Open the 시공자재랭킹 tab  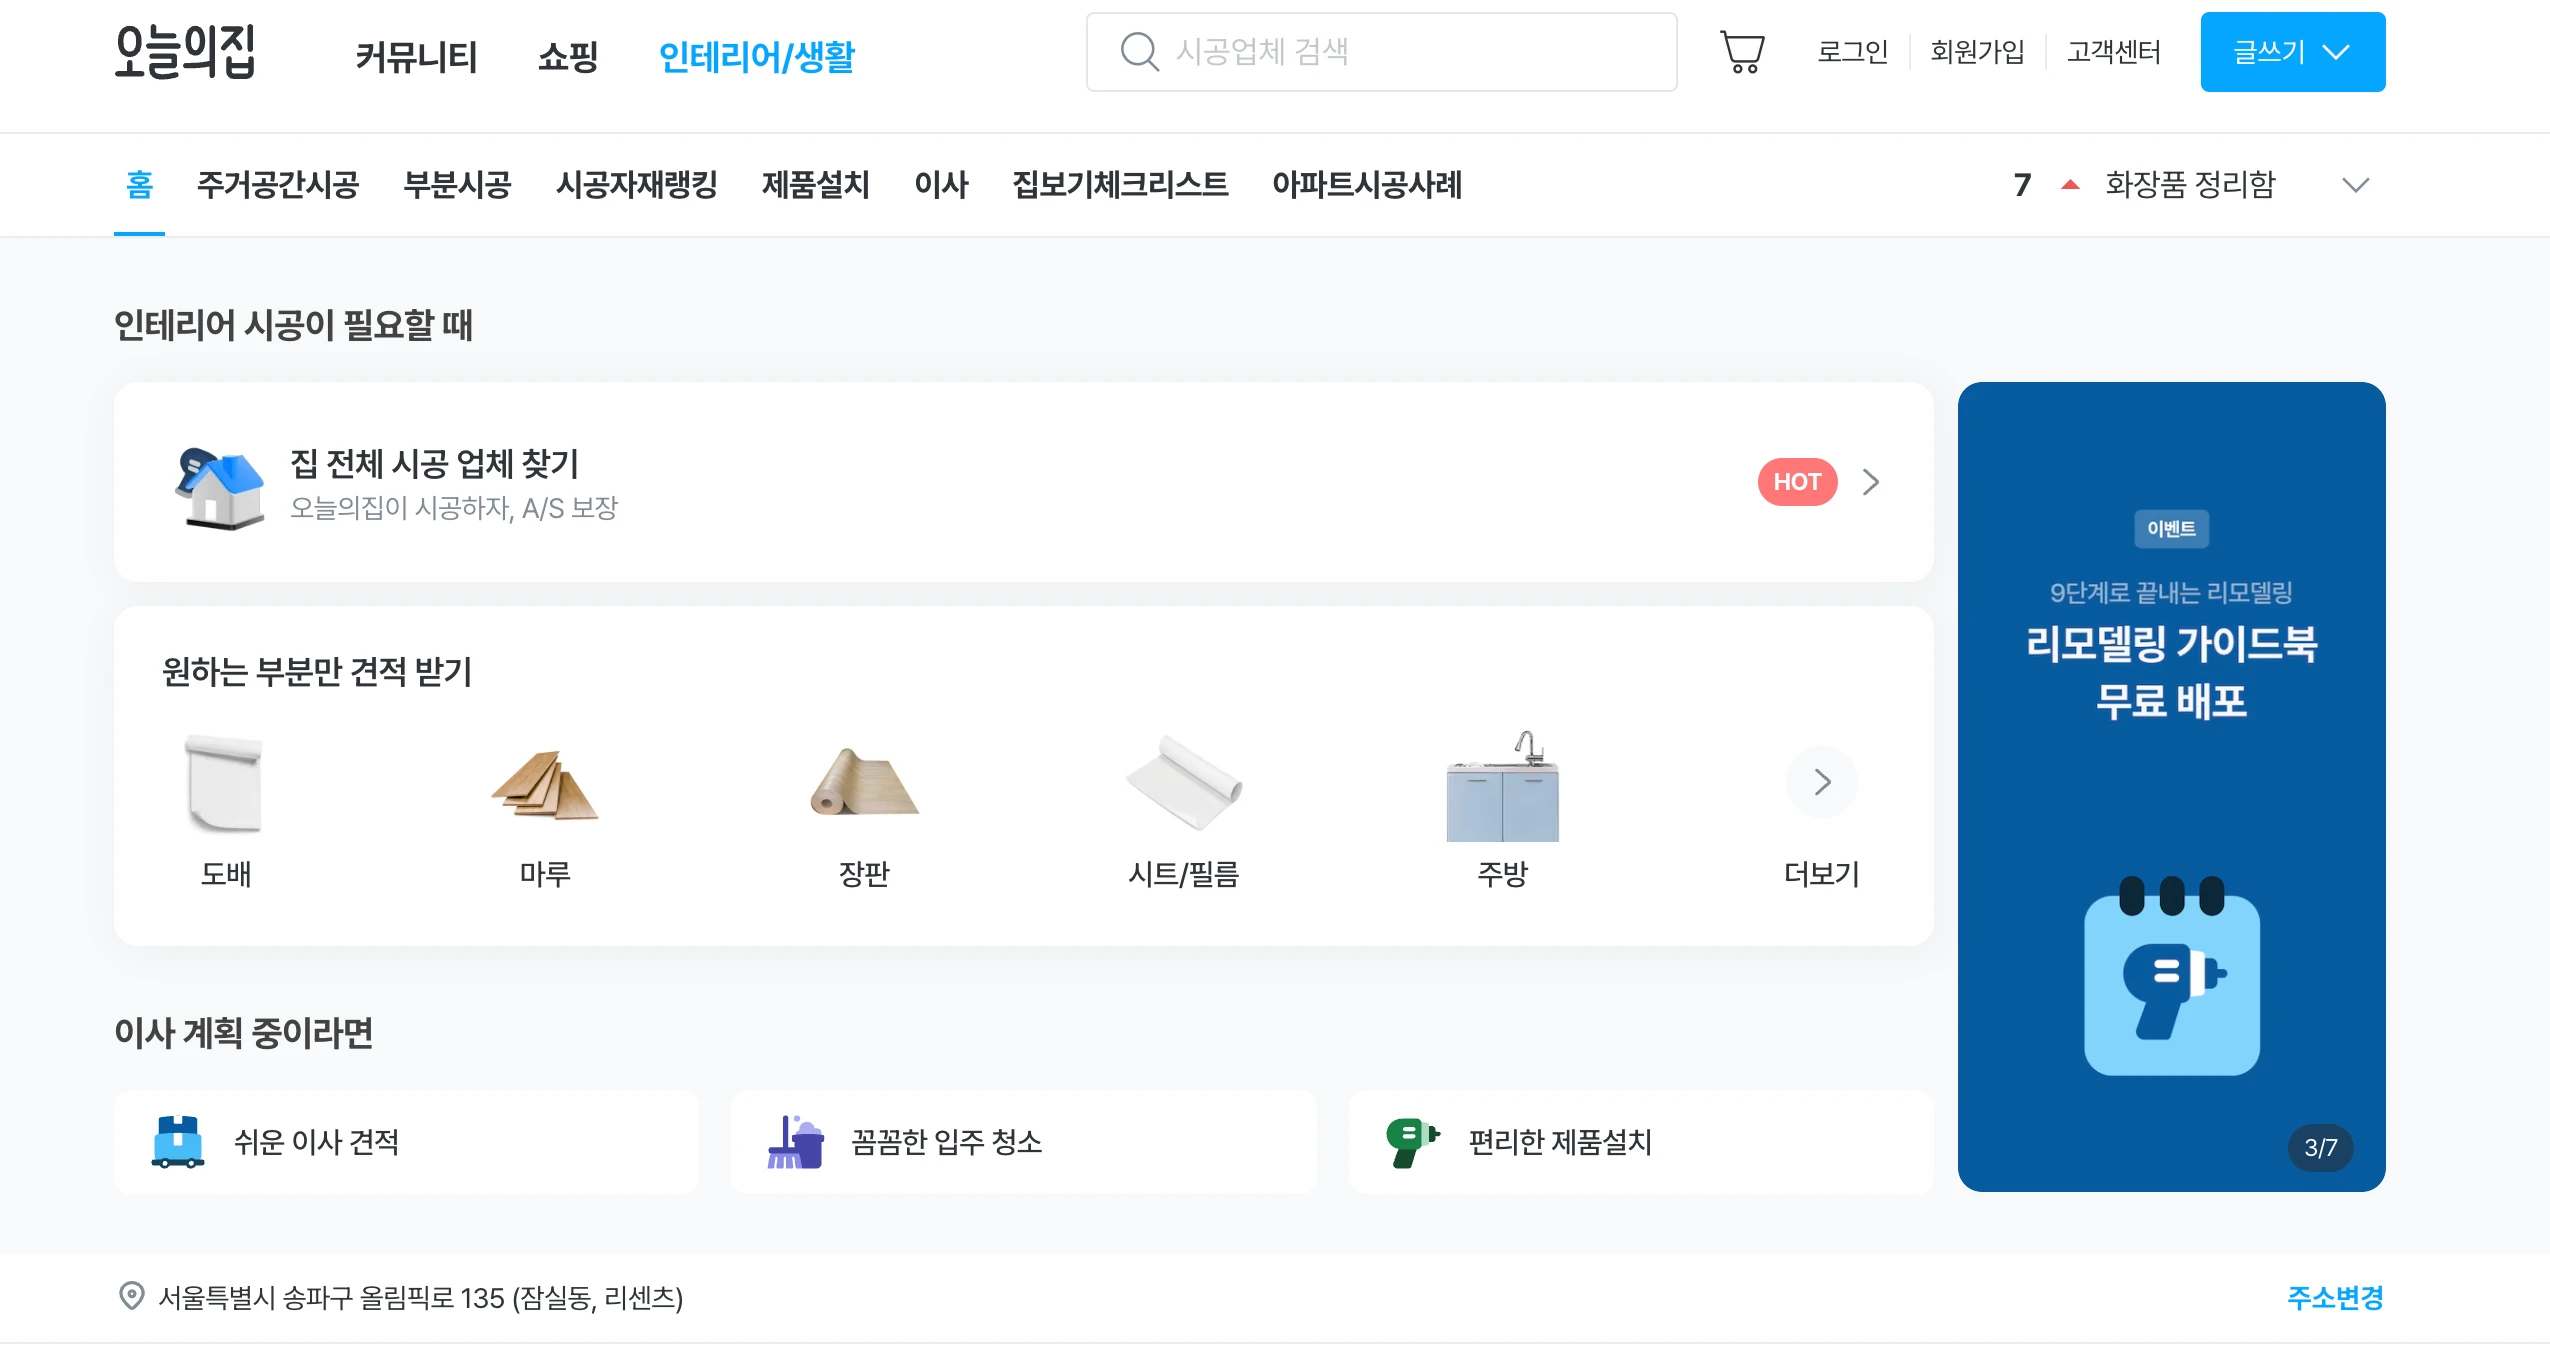coord(636,185)
